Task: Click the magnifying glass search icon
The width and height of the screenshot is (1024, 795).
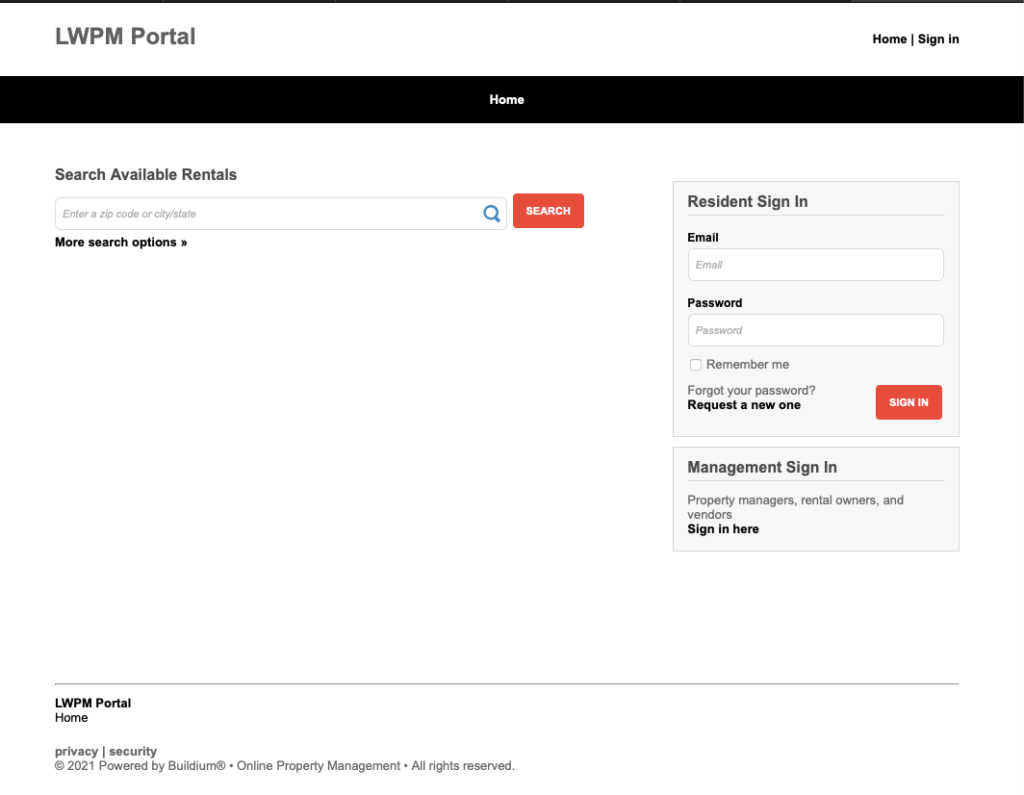Action: pos(491,214)
